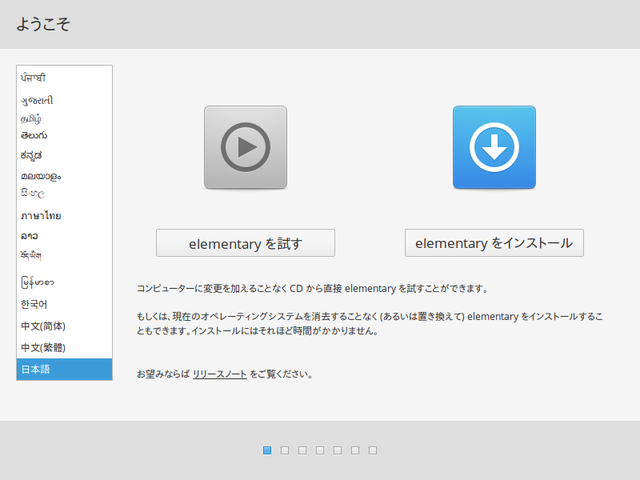Open the リリースノート link
This screenshot has width=640, height=480.
220,374
